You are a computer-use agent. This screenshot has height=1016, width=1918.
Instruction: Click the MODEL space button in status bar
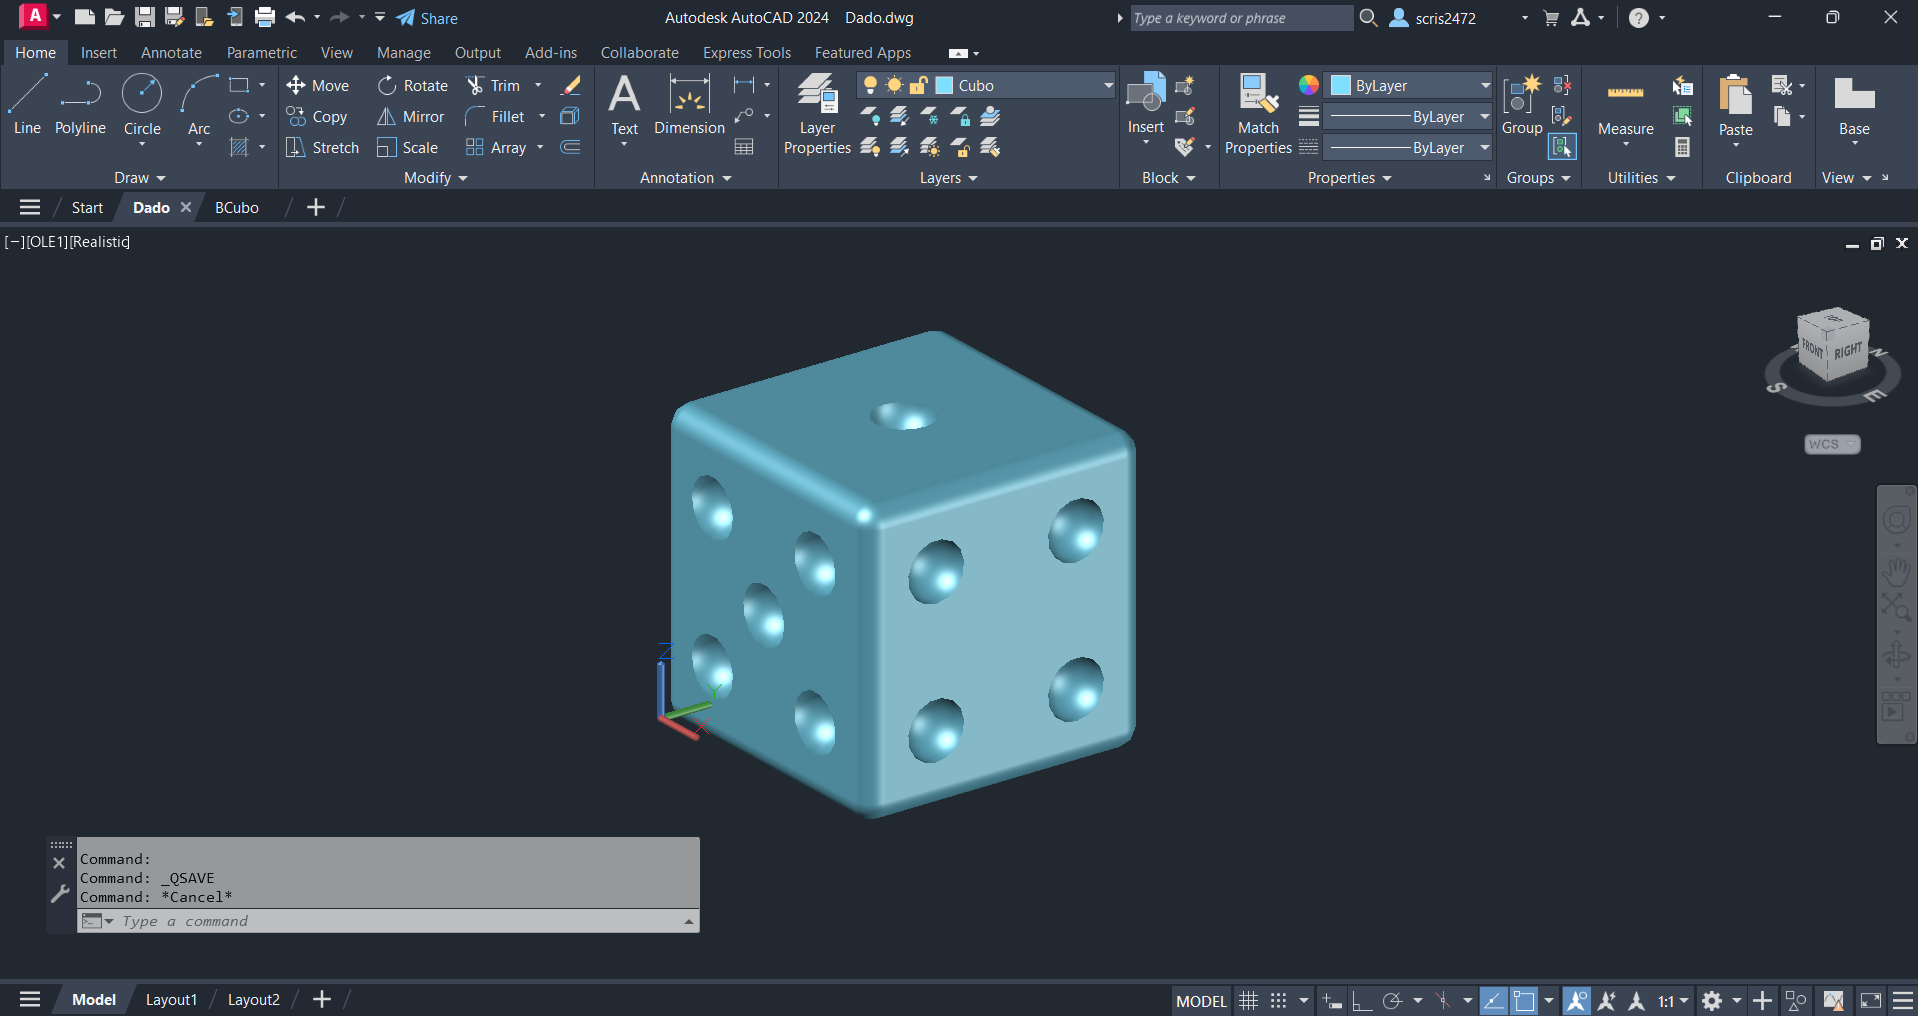(1201, 1001)
